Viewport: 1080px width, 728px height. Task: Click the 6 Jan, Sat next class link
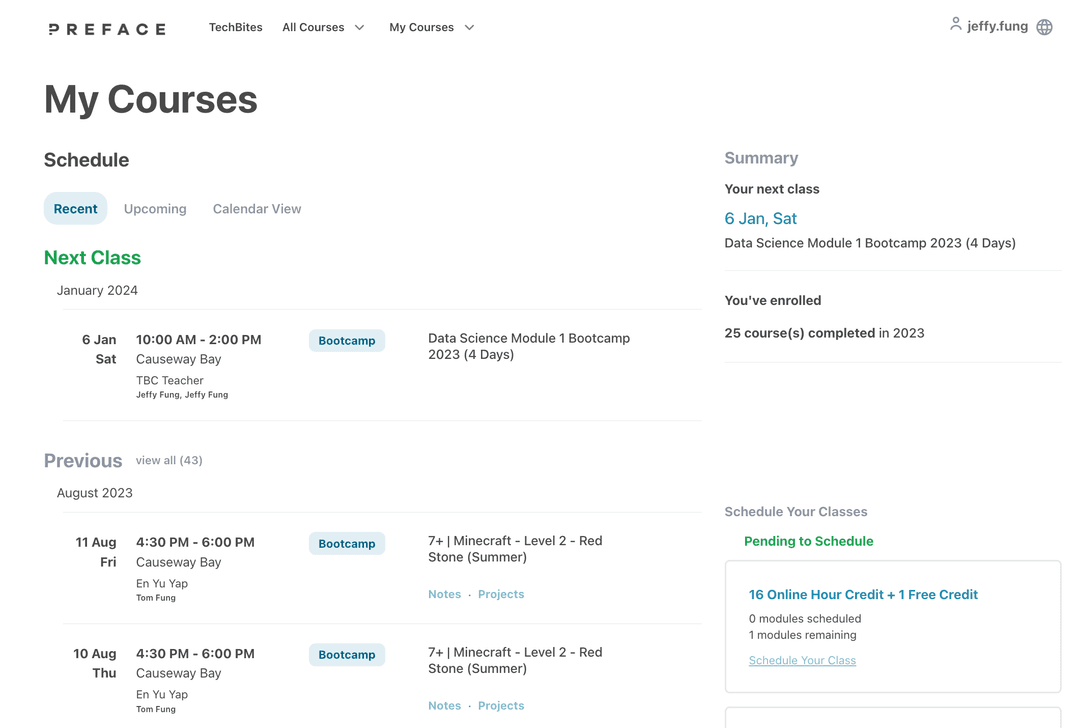click(760, 218)
